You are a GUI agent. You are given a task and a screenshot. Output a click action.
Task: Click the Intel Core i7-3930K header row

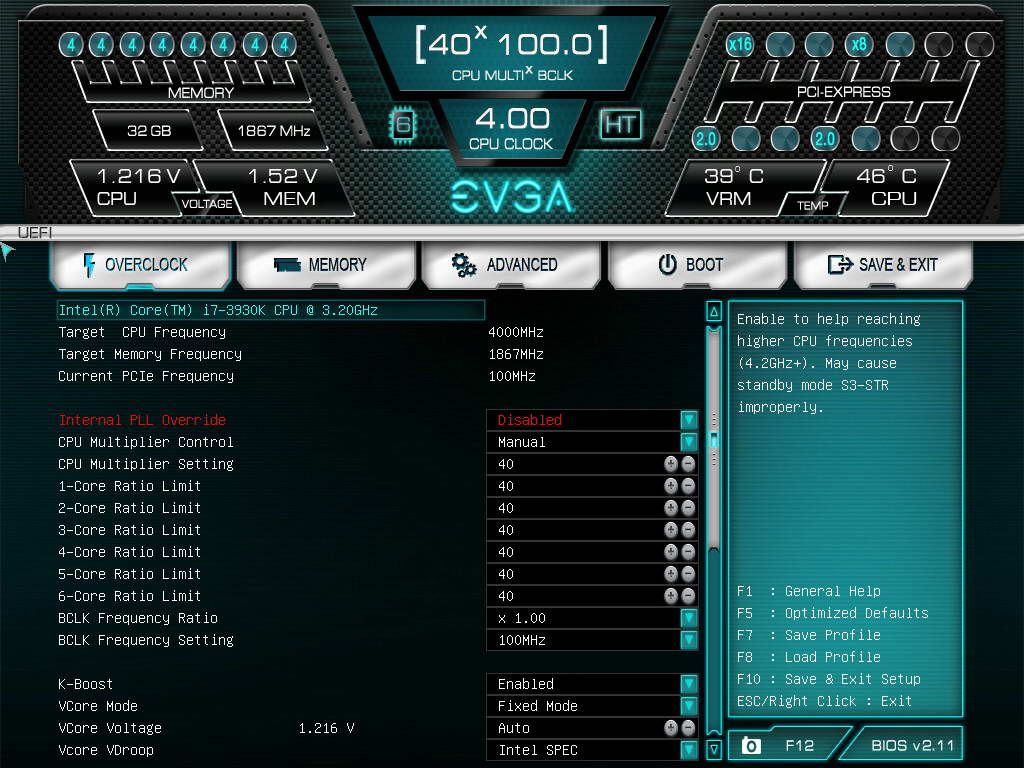pyautogui.click(x=270, y=310)
